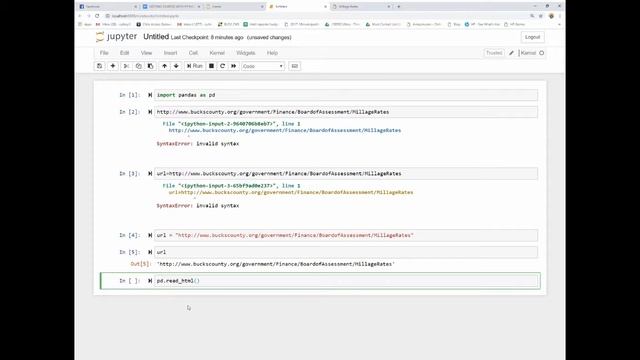Insert a cell below with the plus icon
The width and height of the screenshot is (640, 360).
(113, 66)
